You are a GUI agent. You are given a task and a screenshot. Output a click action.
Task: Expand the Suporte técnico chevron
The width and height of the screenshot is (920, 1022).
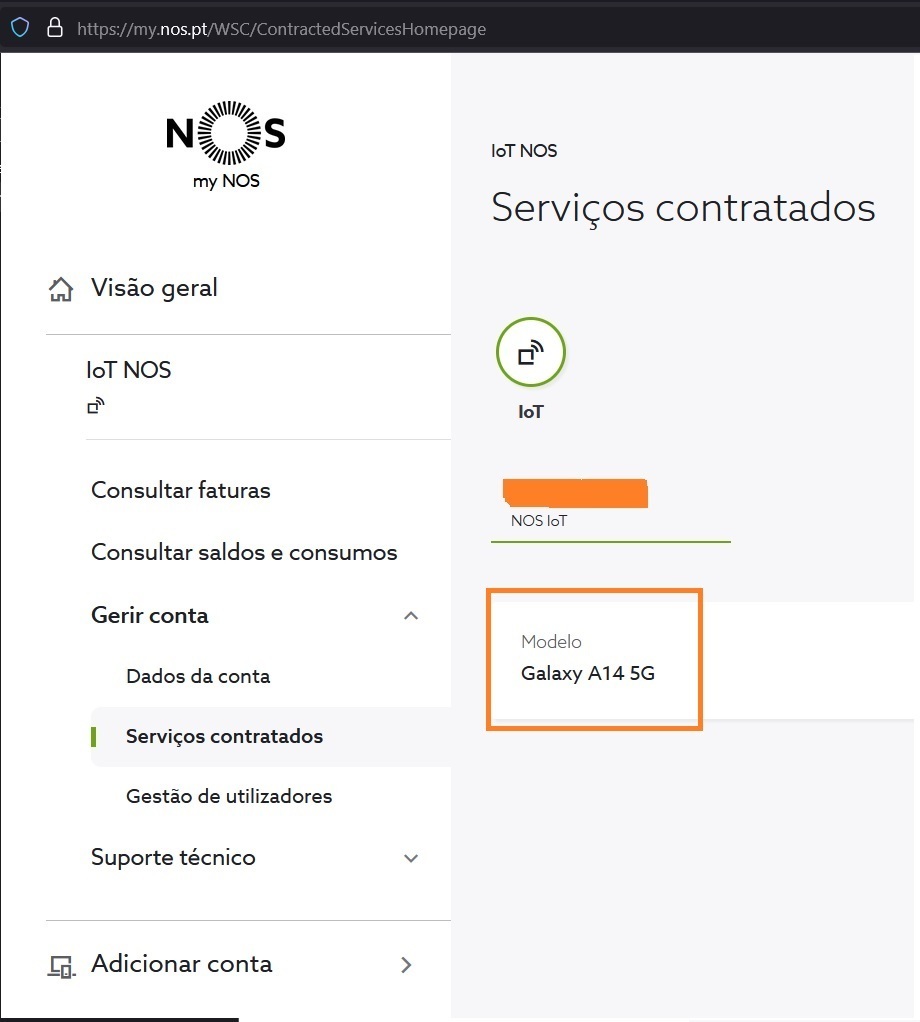[411, 858]
